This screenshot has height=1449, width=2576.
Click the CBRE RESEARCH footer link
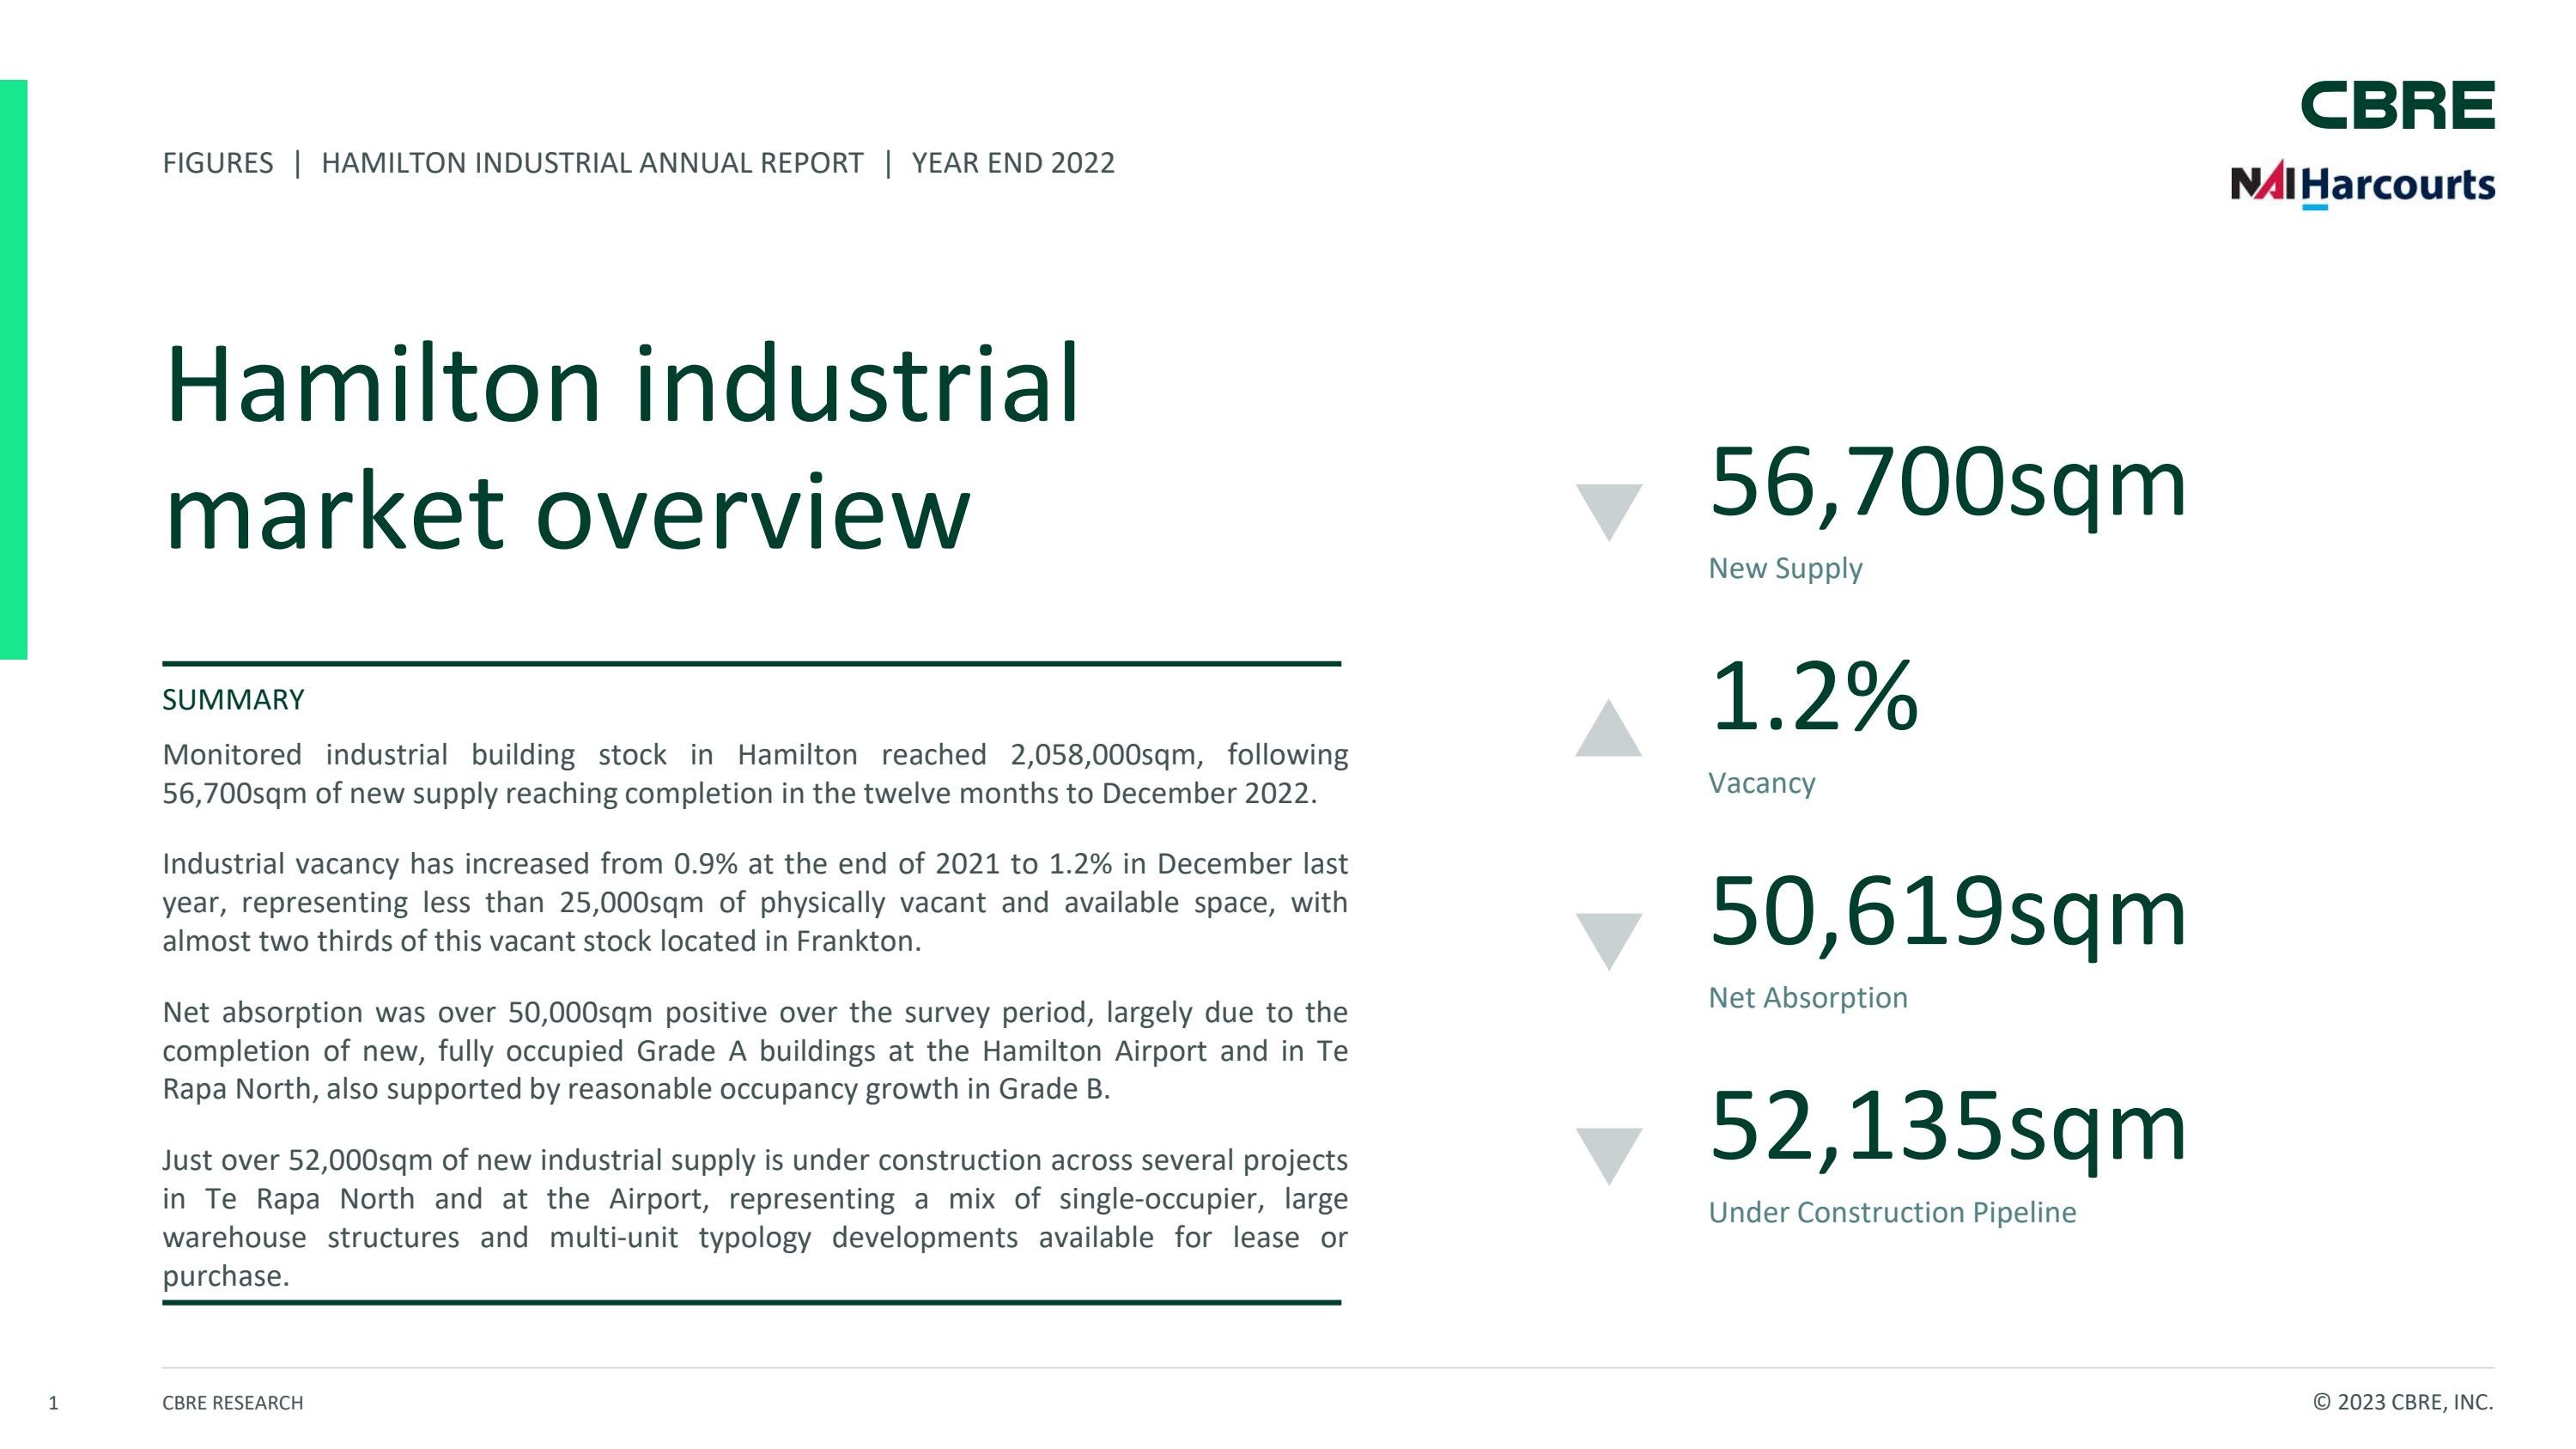(x=233, y=1402)
